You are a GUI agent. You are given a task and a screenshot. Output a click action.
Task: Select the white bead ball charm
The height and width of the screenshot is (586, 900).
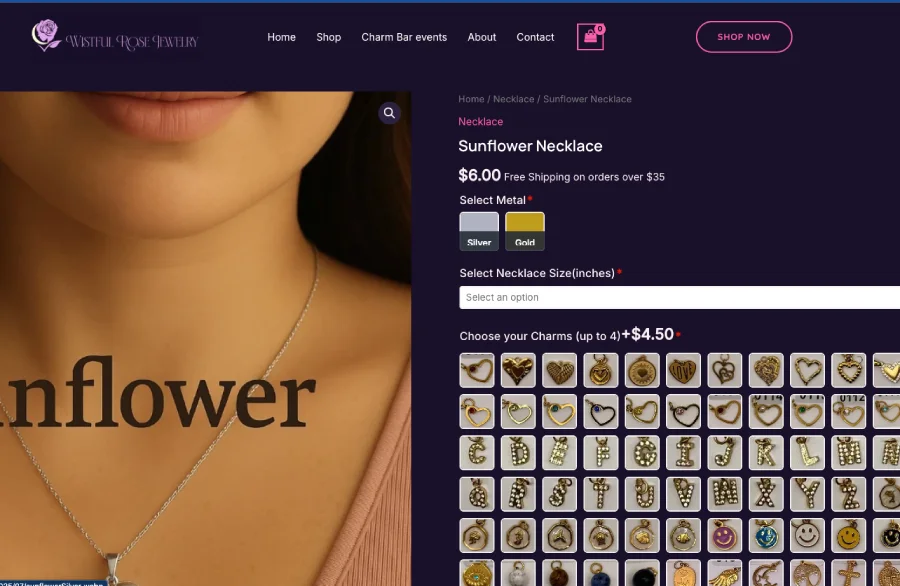(518, 573)
